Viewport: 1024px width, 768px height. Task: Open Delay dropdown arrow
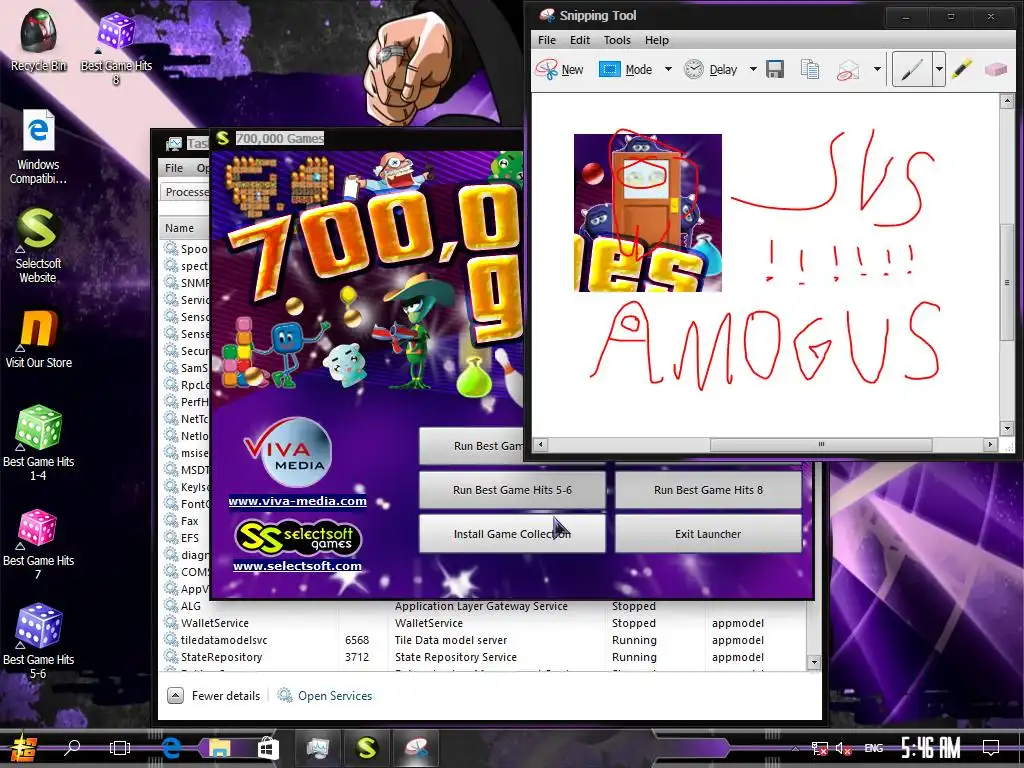(753, 69)
